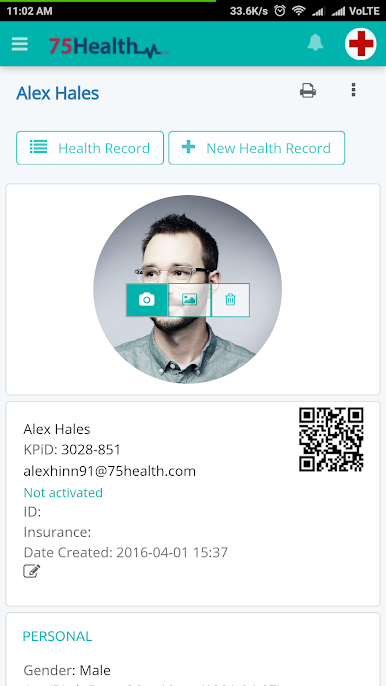
Task: Tap the Wi-Fi icon in status bar
Action: pyautogui.click(x=298, y=10)
